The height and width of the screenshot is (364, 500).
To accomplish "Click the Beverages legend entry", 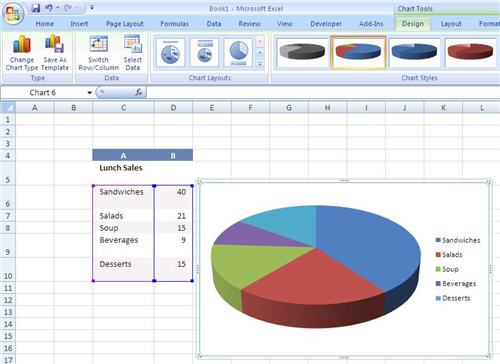I will click(456, 284).
